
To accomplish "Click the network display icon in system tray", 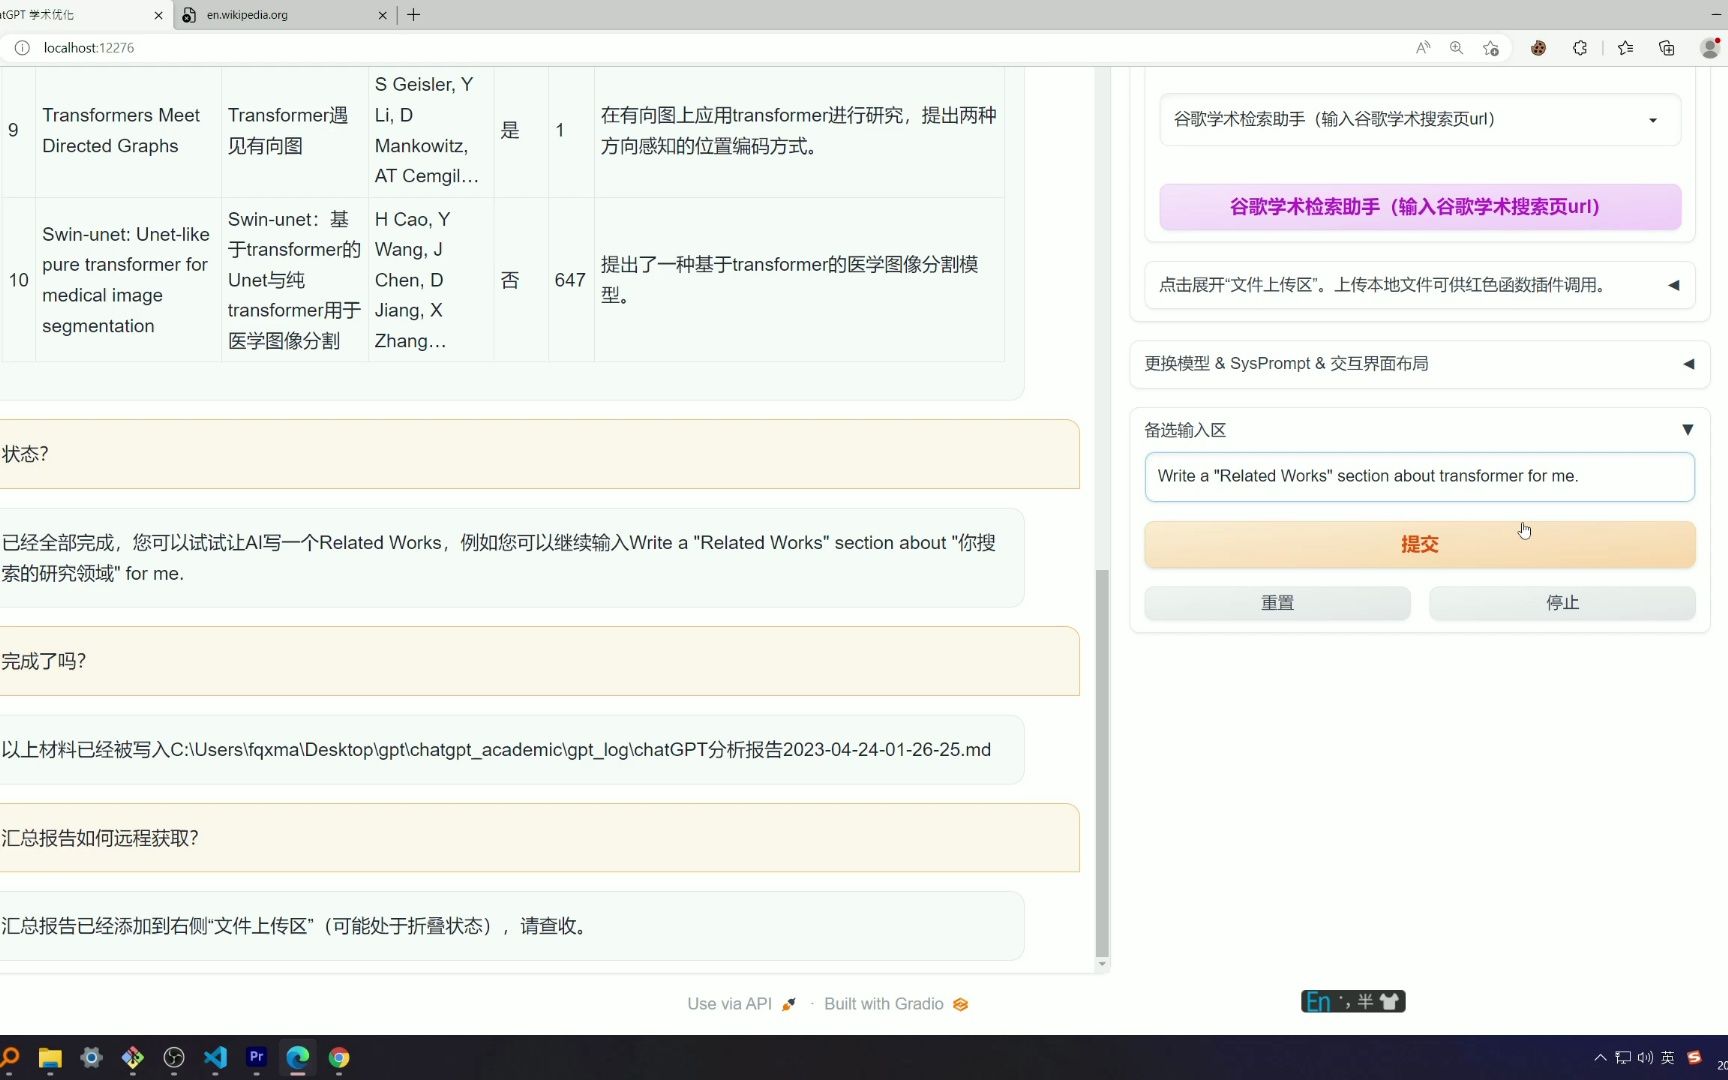I will [1623, 1058].
